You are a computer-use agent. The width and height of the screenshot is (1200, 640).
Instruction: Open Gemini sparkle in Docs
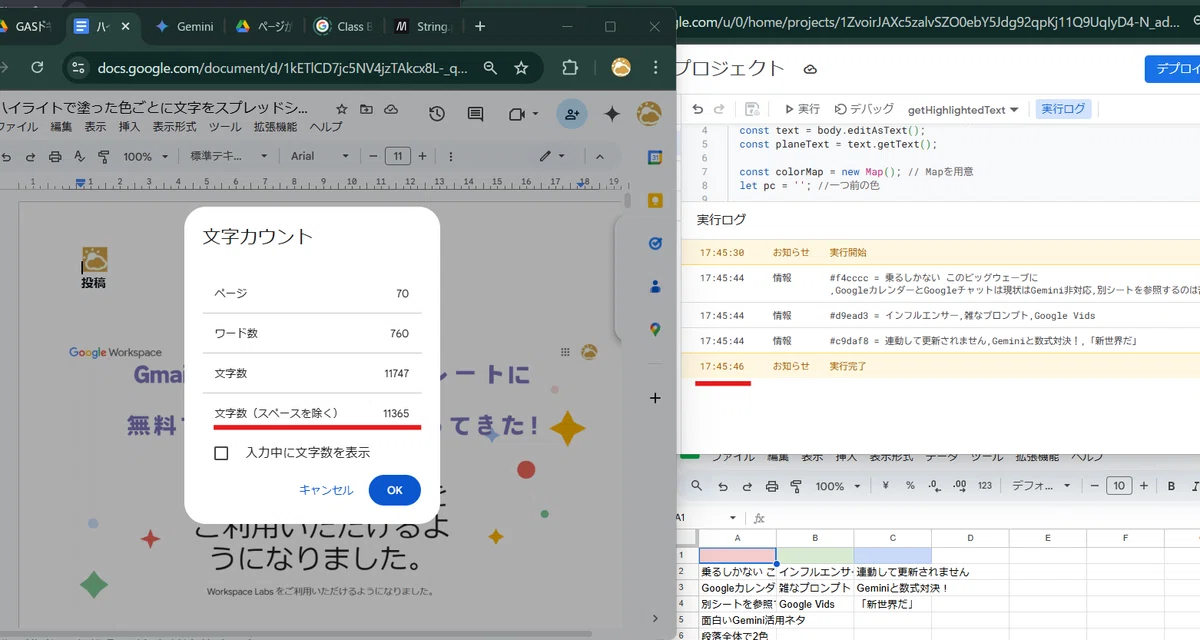pos(612,114)
